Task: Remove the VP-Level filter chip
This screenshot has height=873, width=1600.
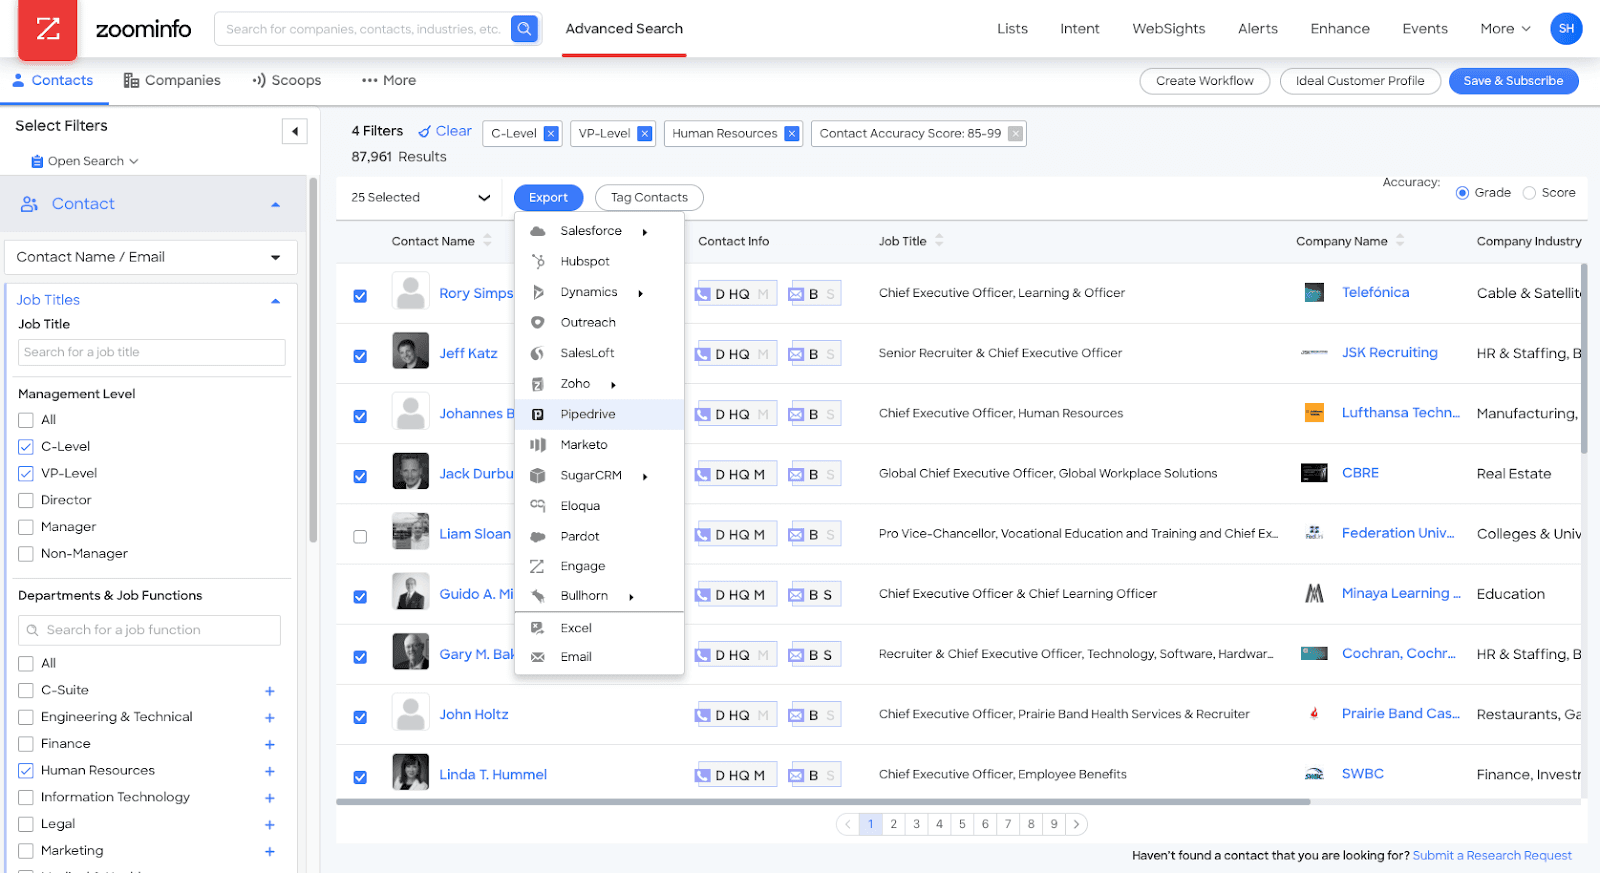Action: point(645,134)
